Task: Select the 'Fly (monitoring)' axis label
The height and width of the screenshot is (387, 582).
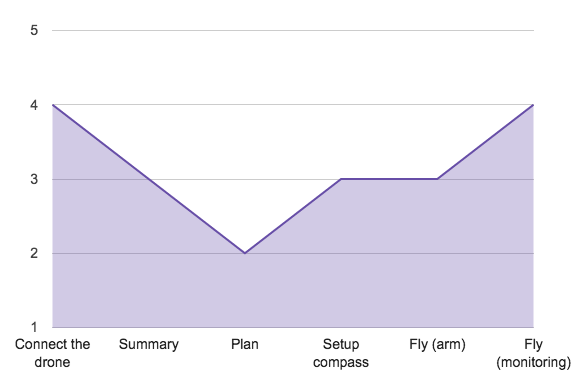Action: [x=533, y=354]
